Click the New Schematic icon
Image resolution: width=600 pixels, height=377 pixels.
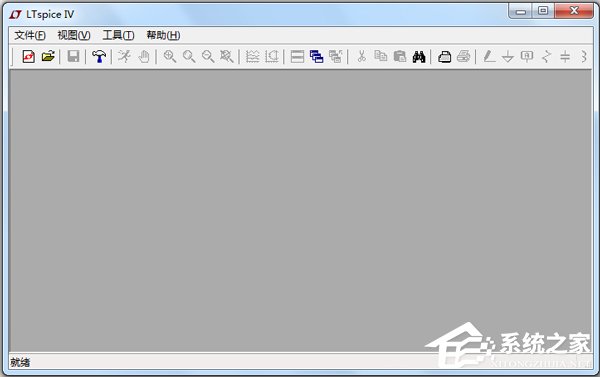click(x=29, y=57)
